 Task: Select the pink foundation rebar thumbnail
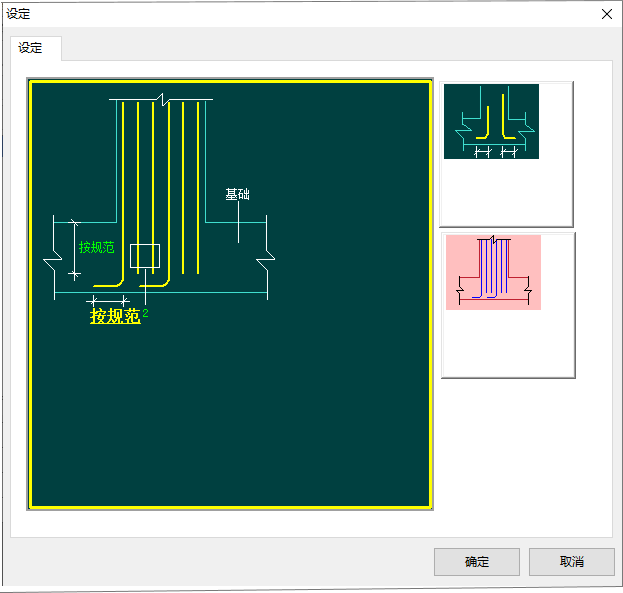pyautogui.click(x=493, y=272)
